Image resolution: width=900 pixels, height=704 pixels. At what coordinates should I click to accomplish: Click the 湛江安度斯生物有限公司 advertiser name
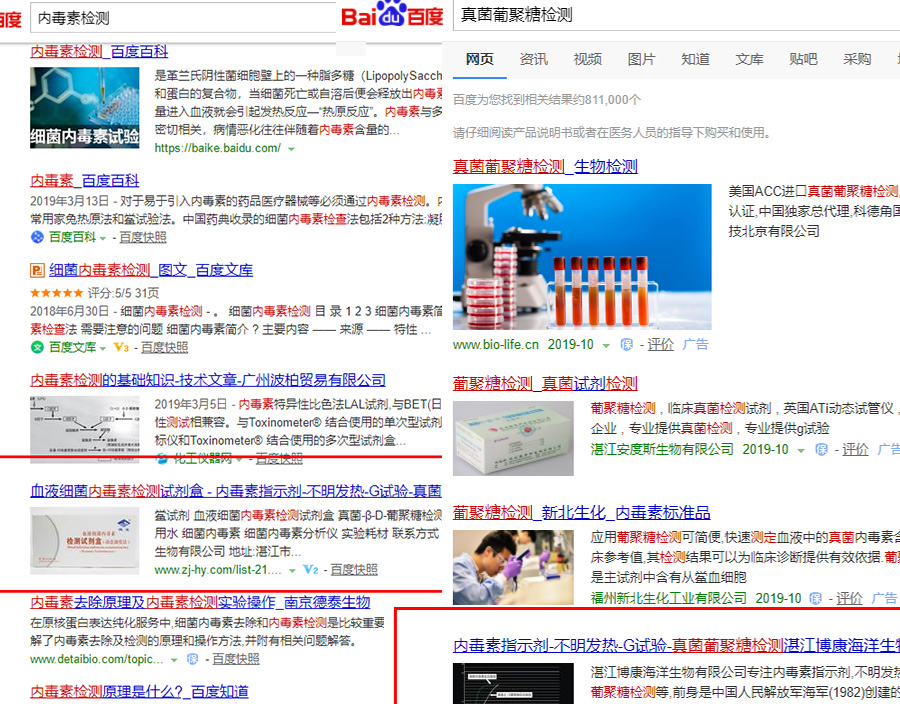pos(662,449)
